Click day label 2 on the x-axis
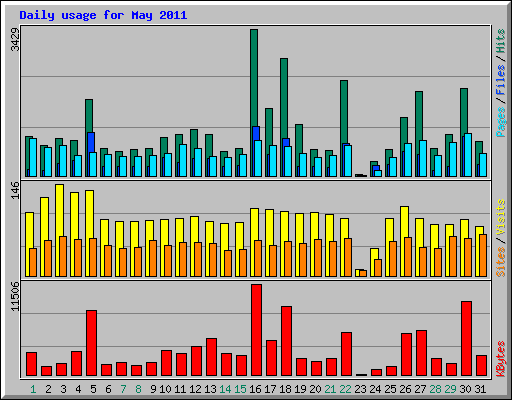The height and width of the screenshot is (400, 512). [x=48, y=389]
